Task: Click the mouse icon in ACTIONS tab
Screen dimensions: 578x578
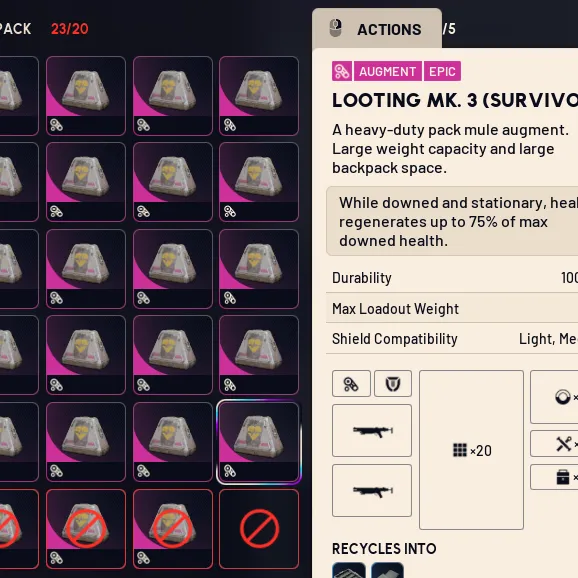Action: [x=335, y=28]
